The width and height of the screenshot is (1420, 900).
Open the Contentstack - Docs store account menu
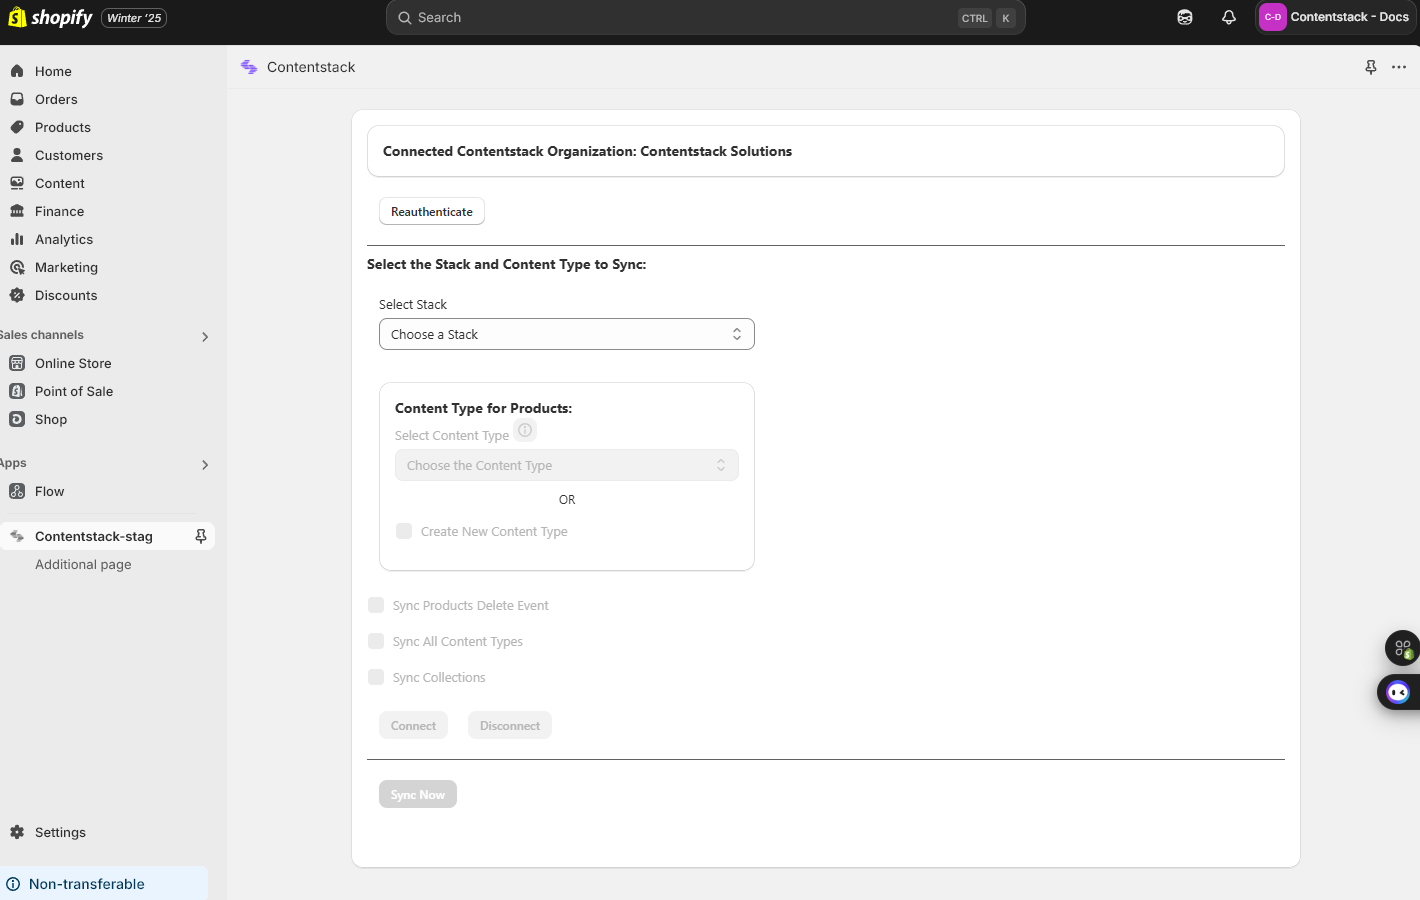click(x=1335, y=17)
